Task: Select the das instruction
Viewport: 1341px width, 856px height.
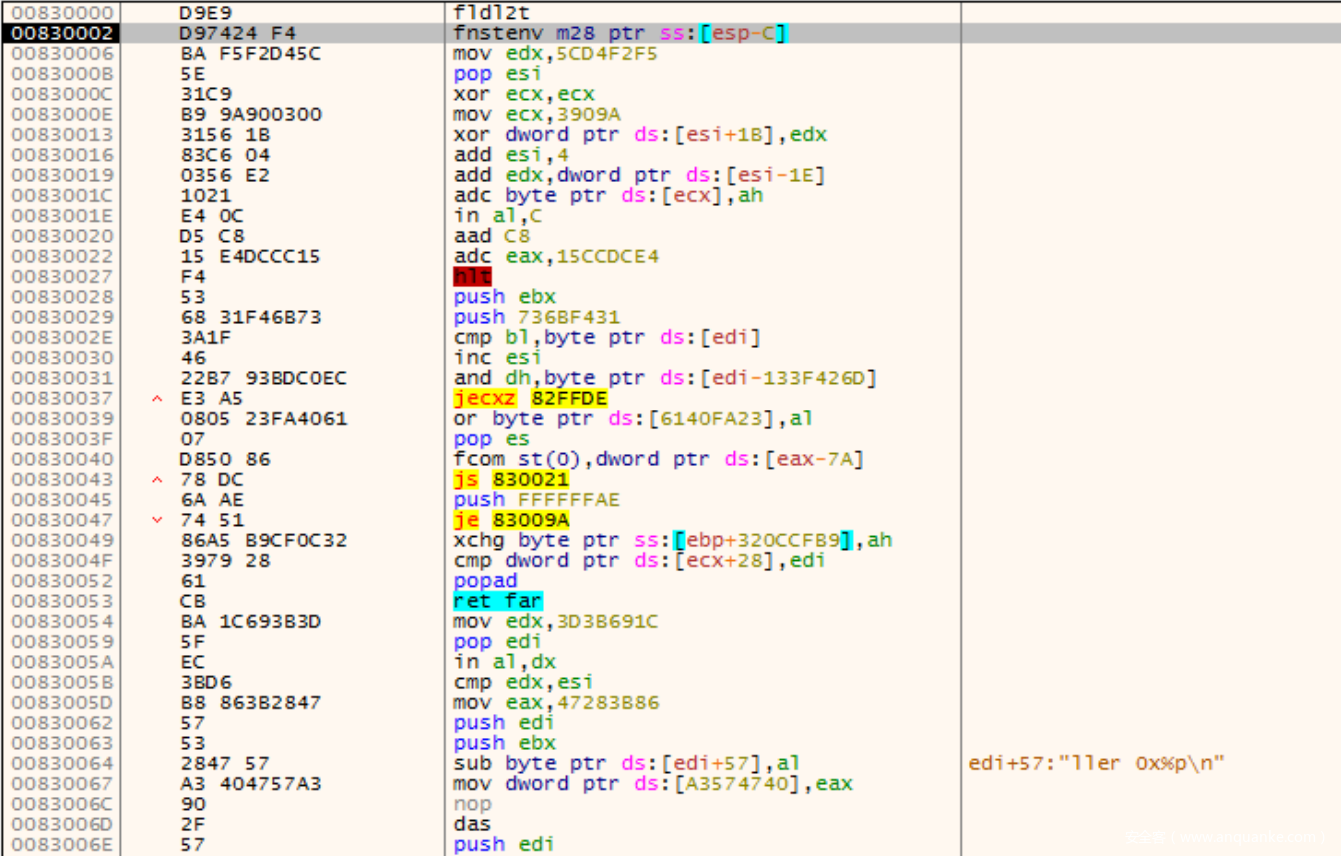Action: [x=472, y=824]
